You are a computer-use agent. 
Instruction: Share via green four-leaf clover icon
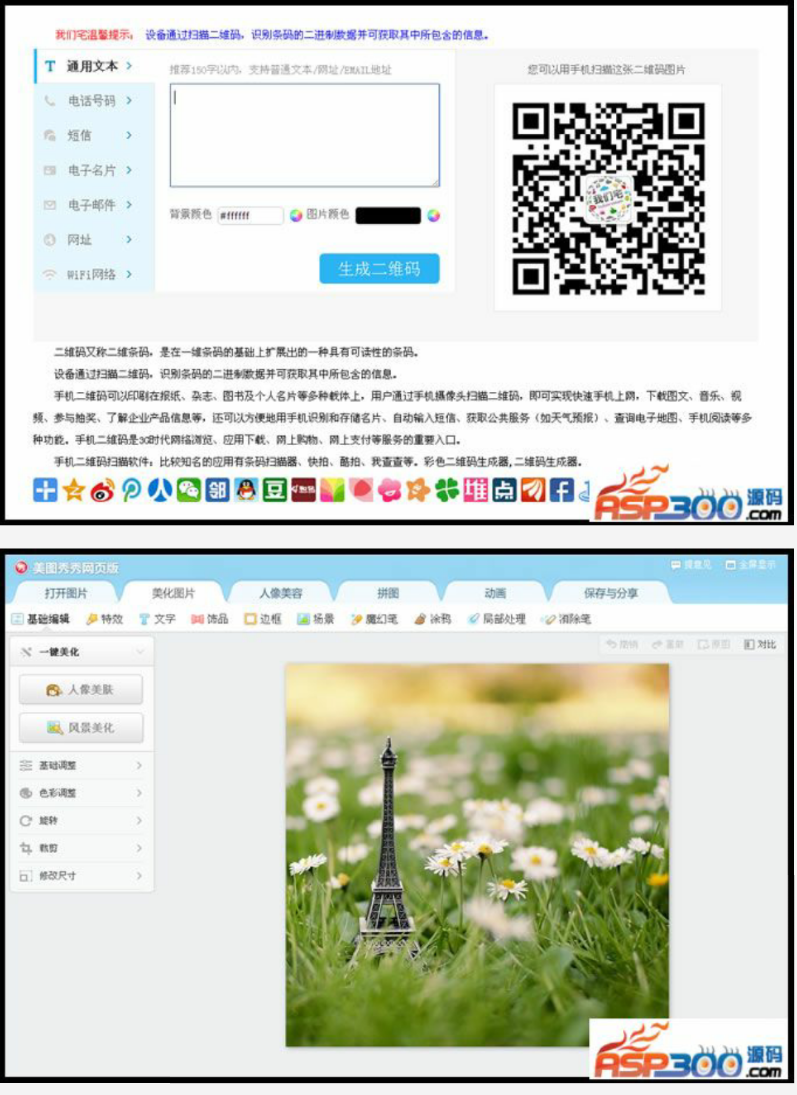[447, 490]
